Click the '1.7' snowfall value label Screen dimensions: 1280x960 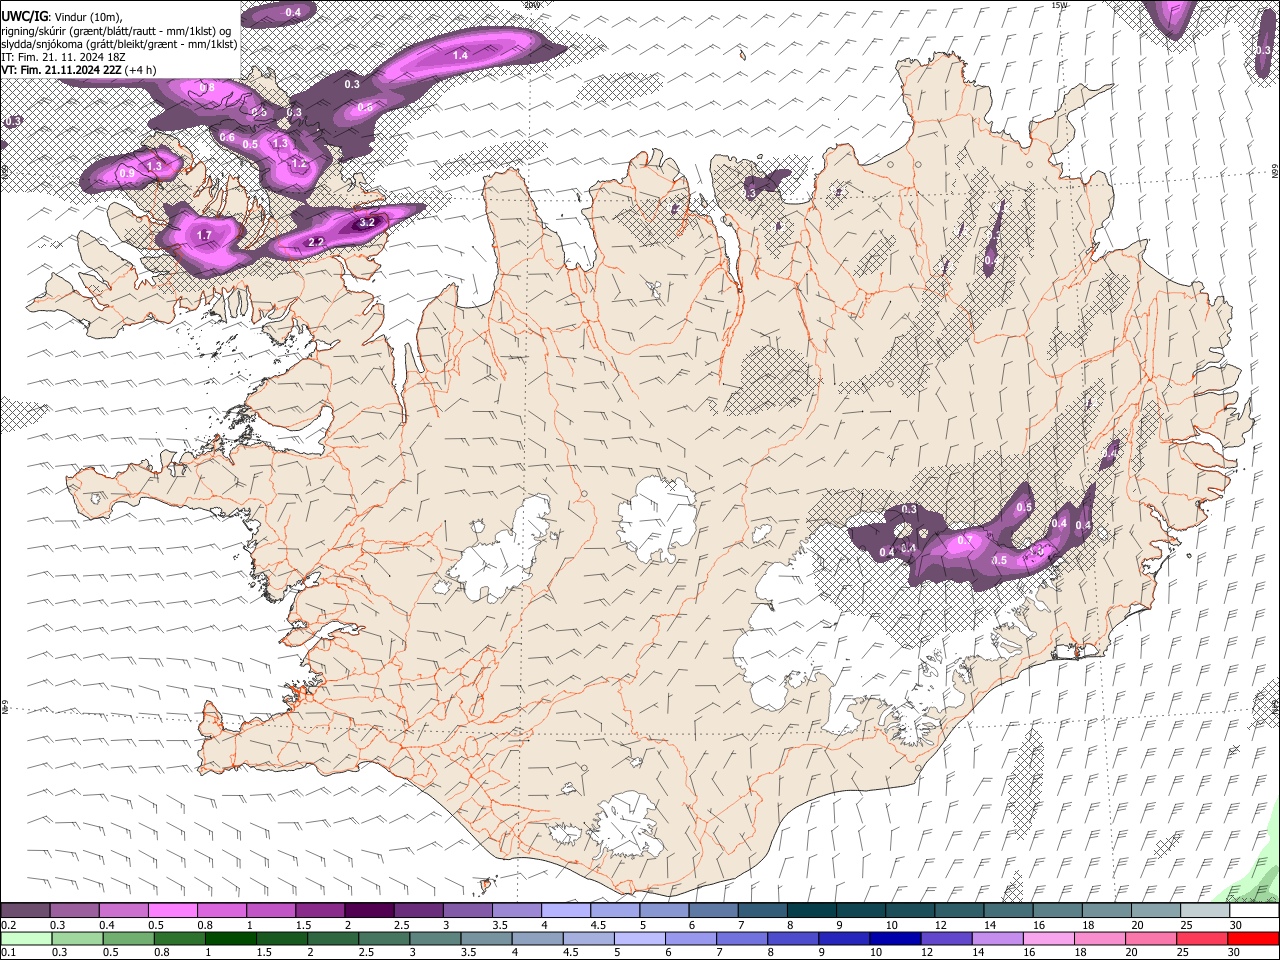(x=204, y=236)
